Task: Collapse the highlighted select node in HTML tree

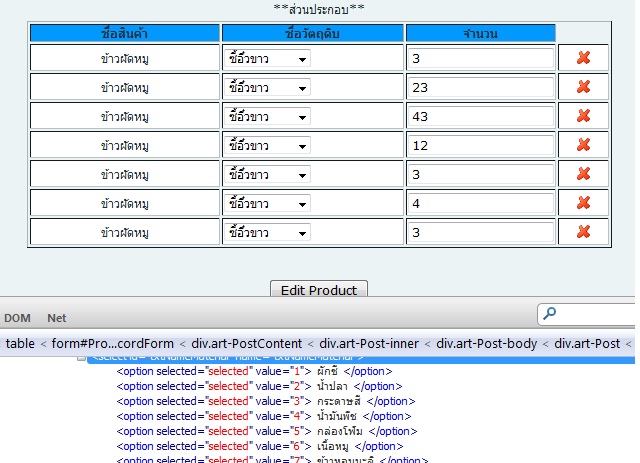Action: [82, 358]
